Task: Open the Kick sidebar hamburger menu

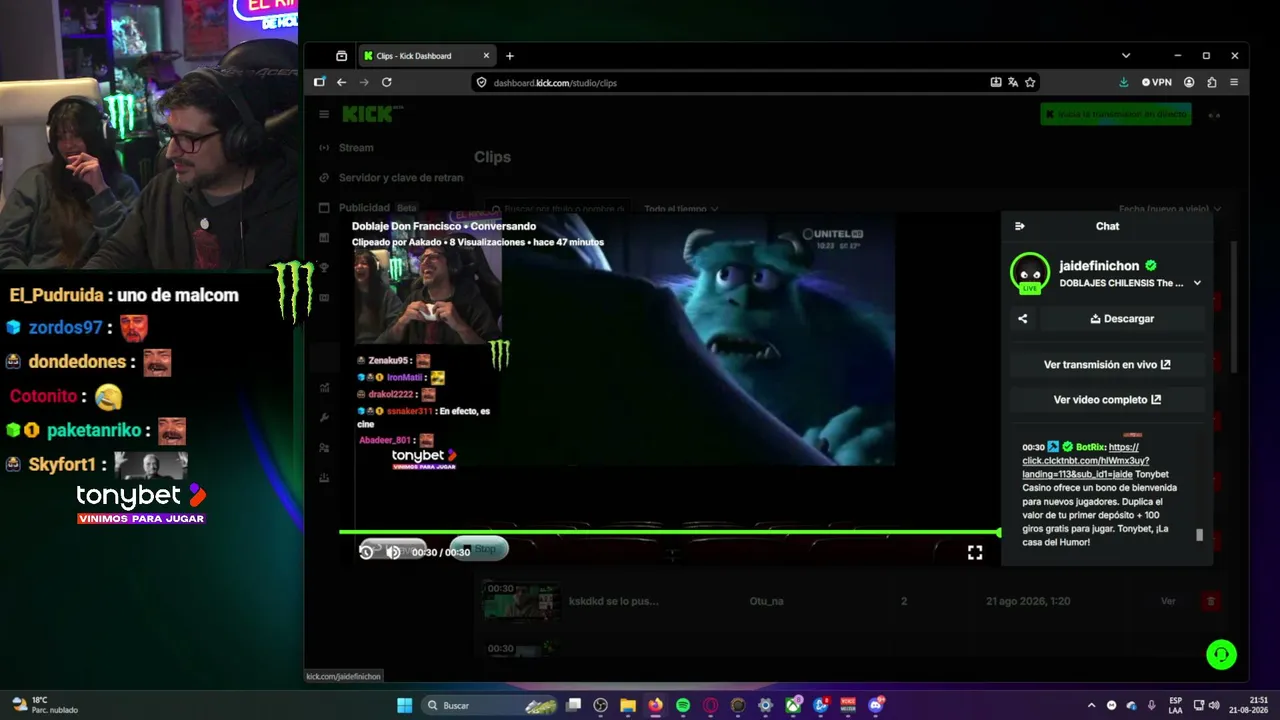Action: coord(324,114)
